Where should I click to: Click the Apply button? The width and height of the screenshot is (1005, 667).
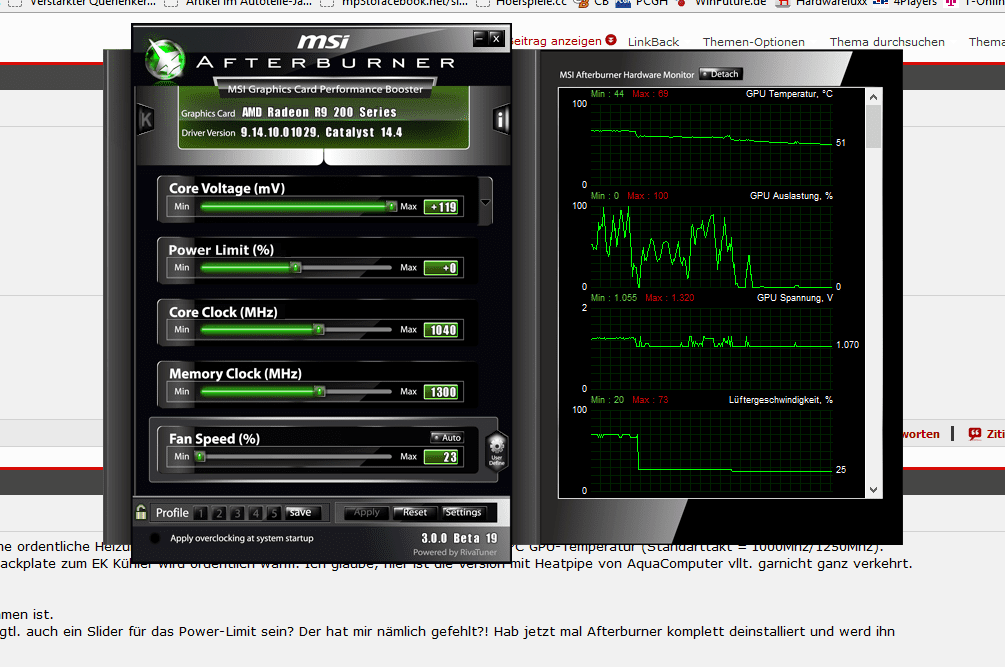pos(367,512)
